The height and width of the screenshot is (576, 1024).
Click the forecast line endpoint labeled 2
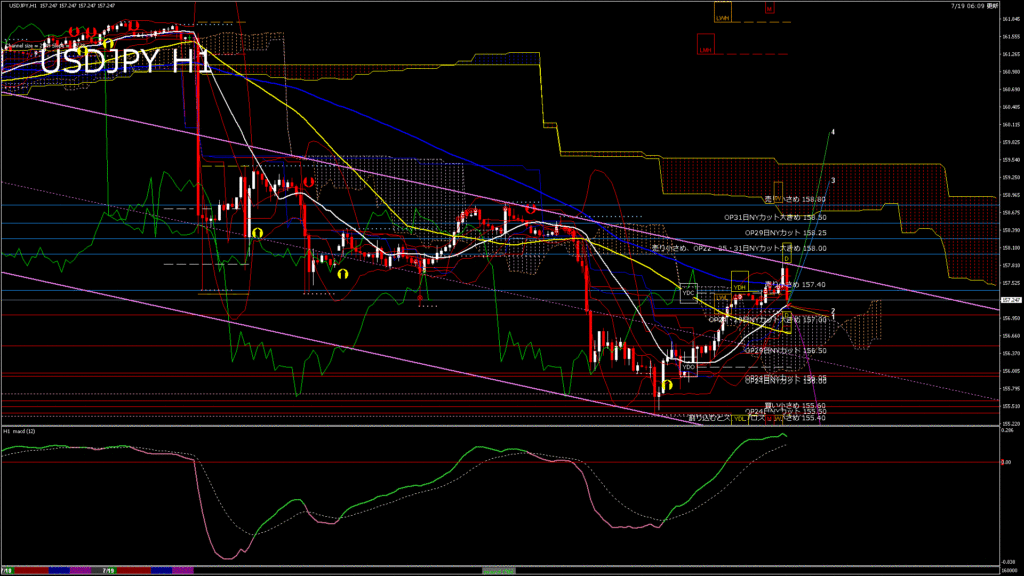click(x=833, y=311)
